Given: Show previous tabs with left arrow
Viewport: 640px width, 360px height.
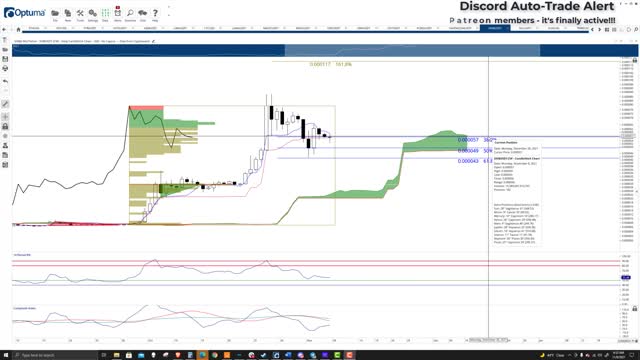Looking at the screenshot, I should click(x=593, y=29).
